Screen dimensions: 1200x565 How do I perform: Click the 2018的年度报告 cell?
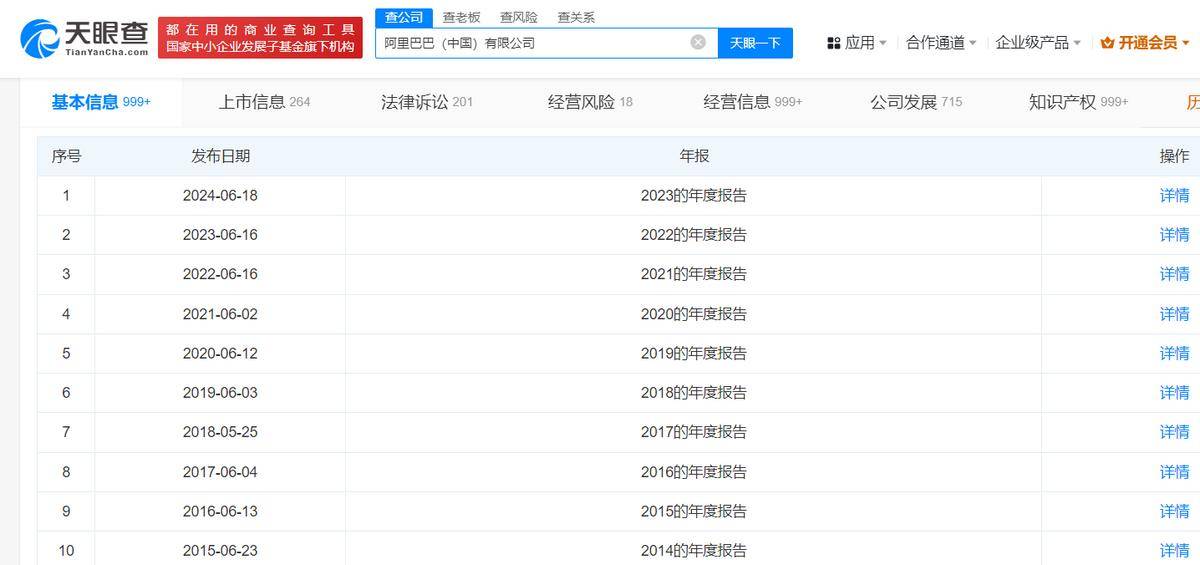694,393
